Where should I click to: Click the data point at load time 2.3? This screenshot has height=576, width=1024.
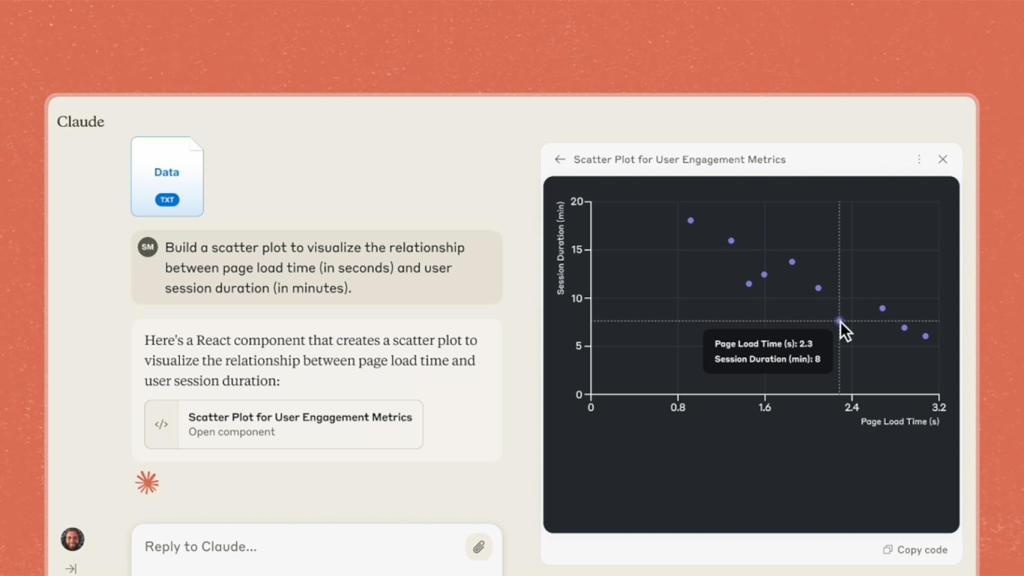tap(839, 321)
